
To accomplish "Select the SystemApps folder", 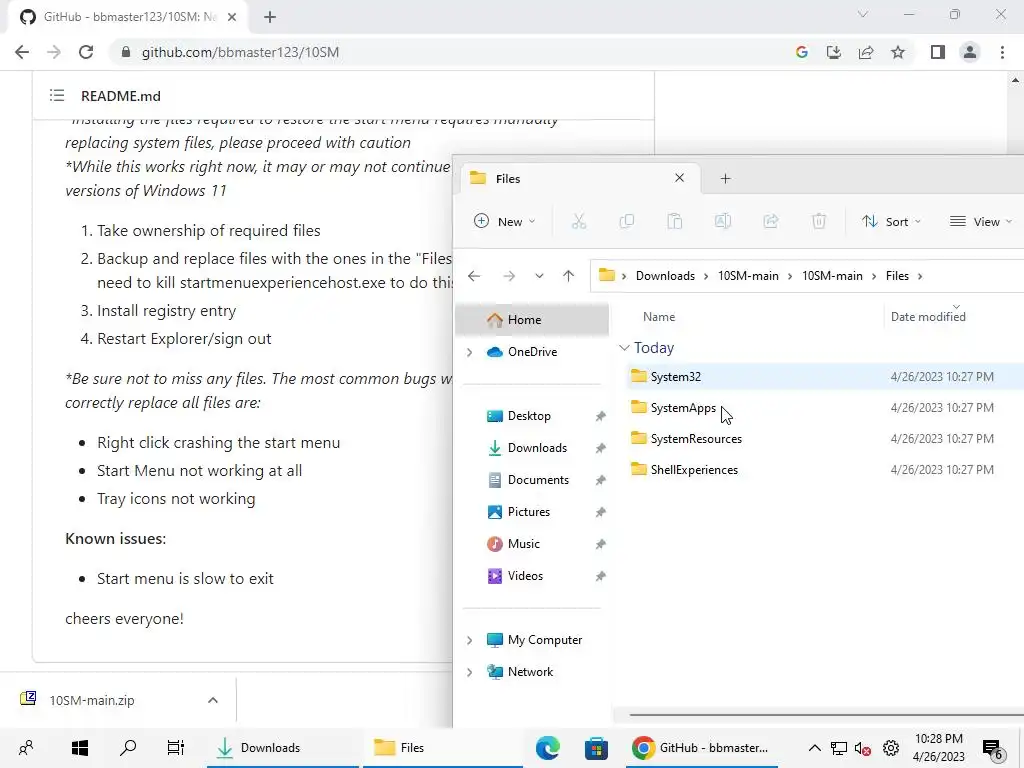I will pos(683,408).
